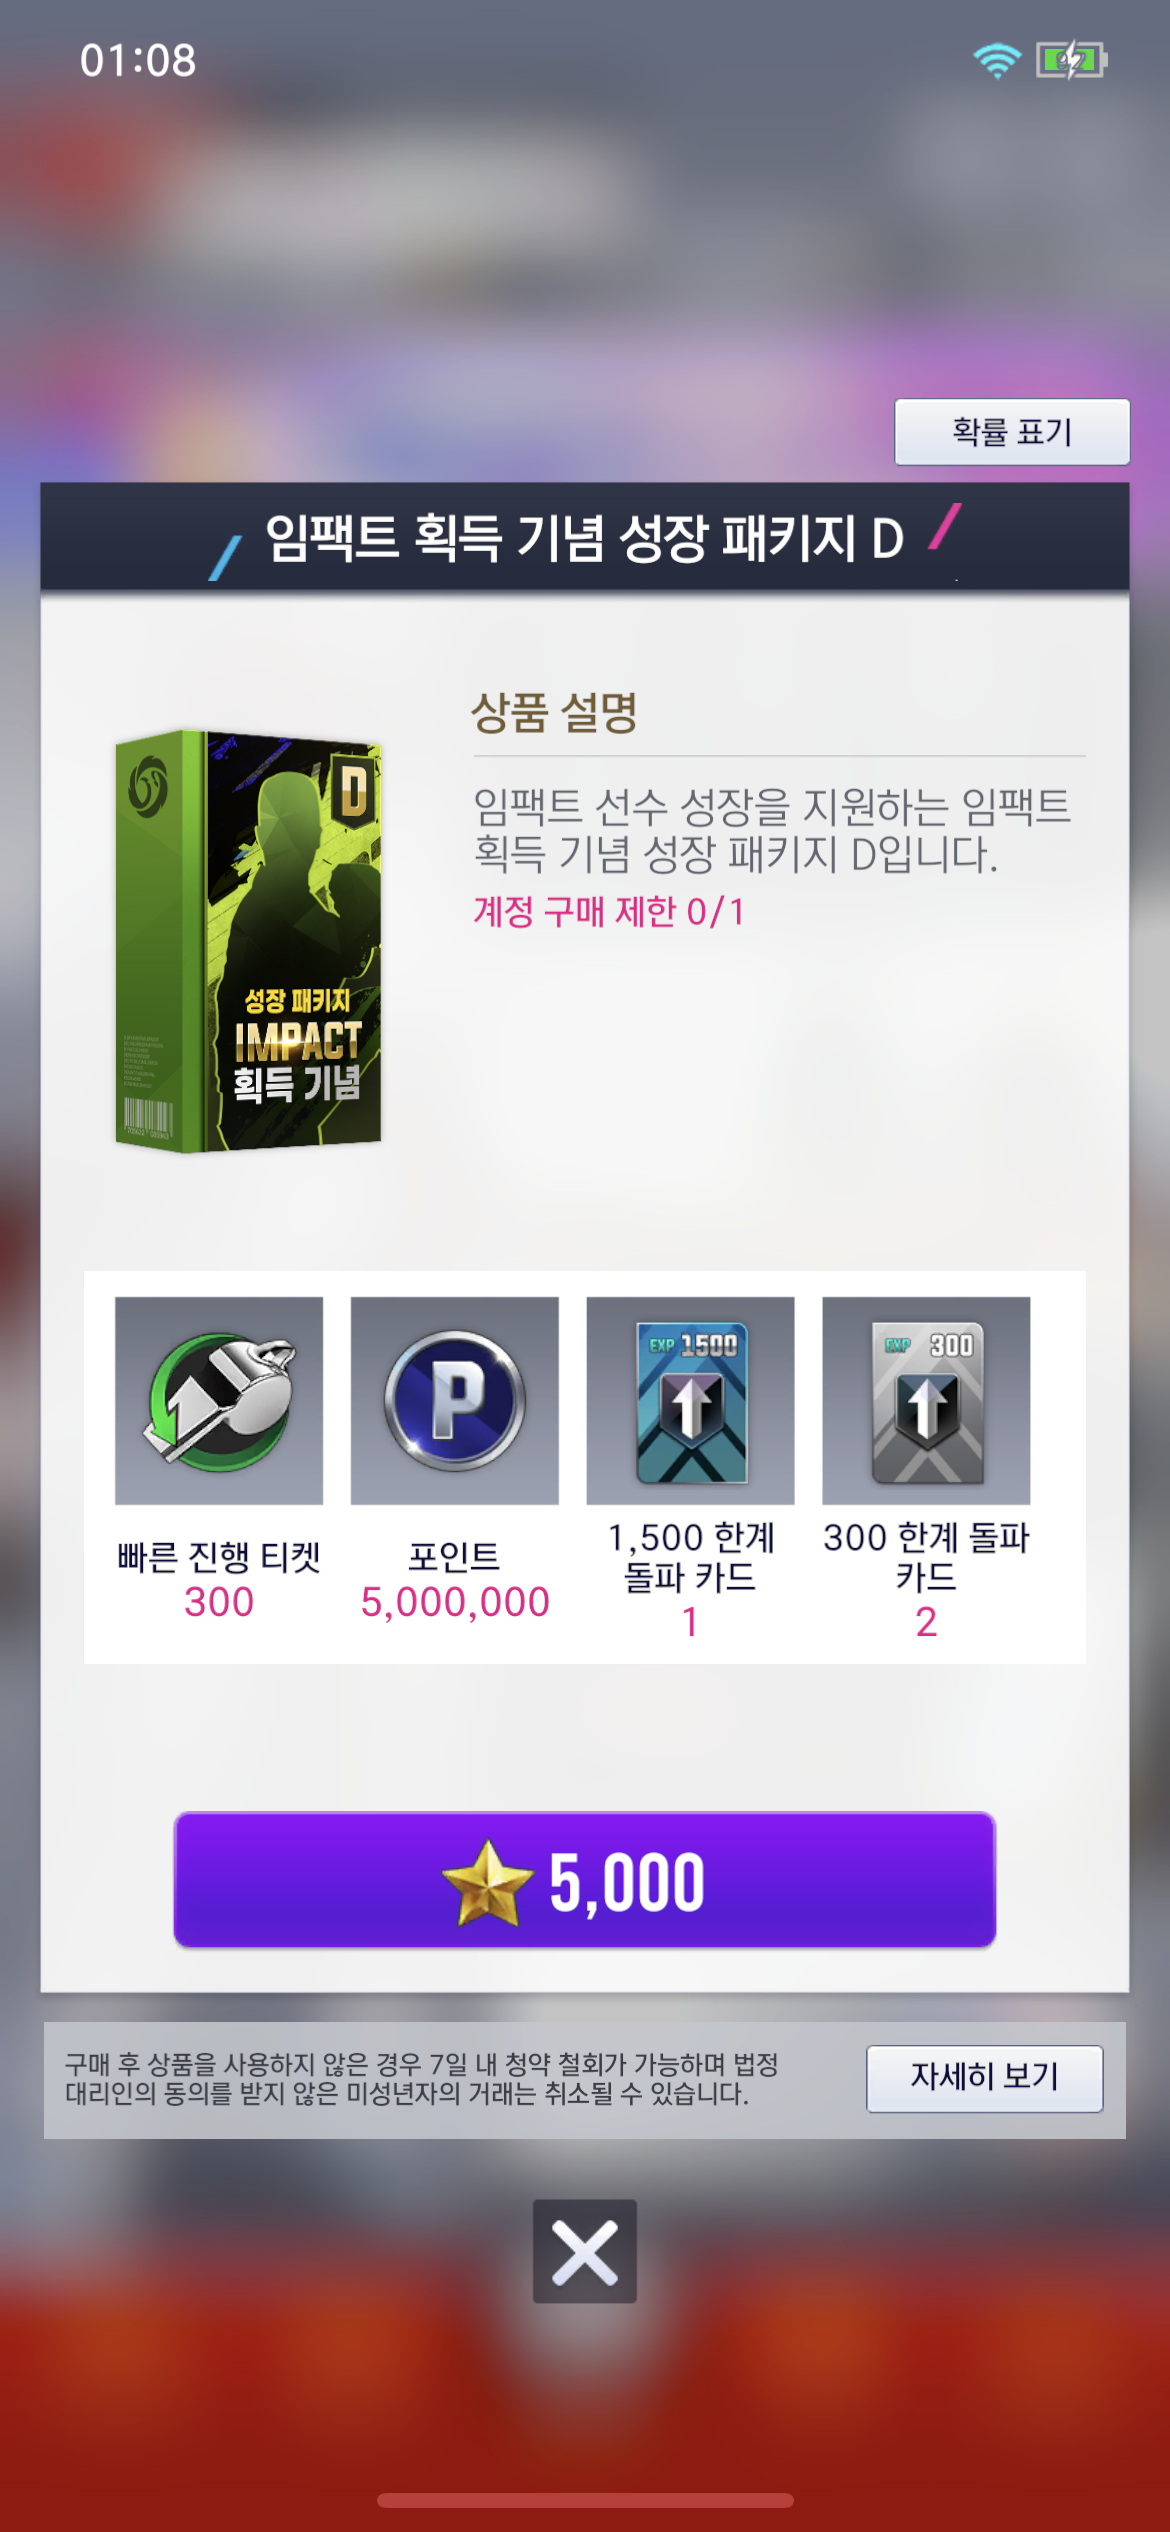Select the 상품 설명 heading

(554, 713)
